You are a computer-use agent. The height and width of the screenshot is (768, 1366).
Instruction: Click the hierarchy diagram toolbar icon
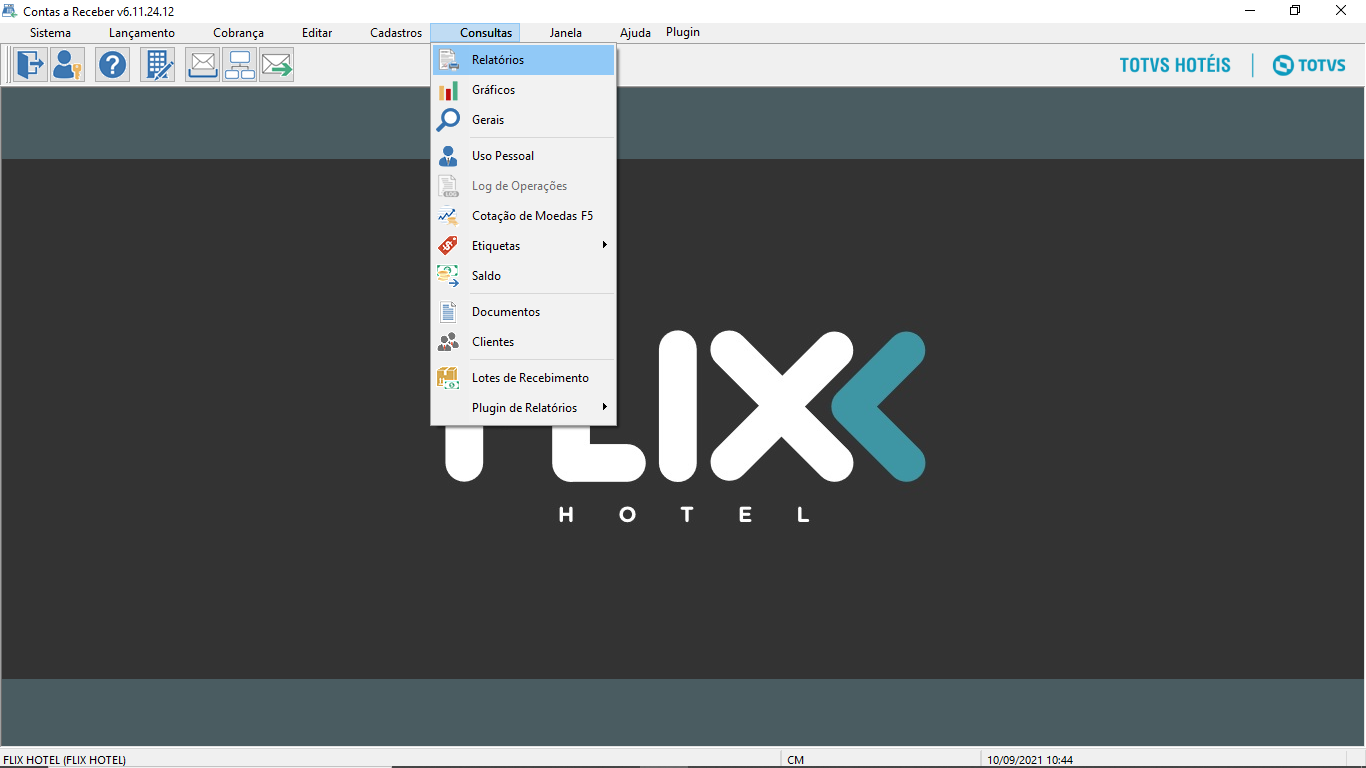click(240, 65)
